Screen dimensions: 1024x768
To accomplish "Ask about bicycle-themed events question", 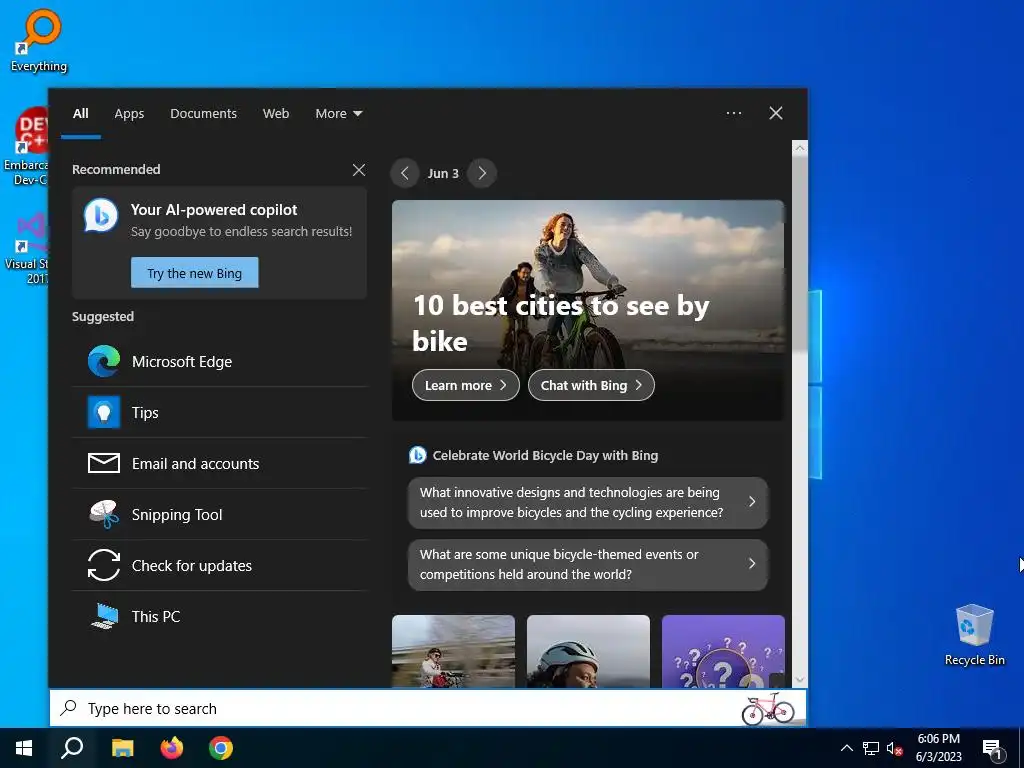I will 588,564.
